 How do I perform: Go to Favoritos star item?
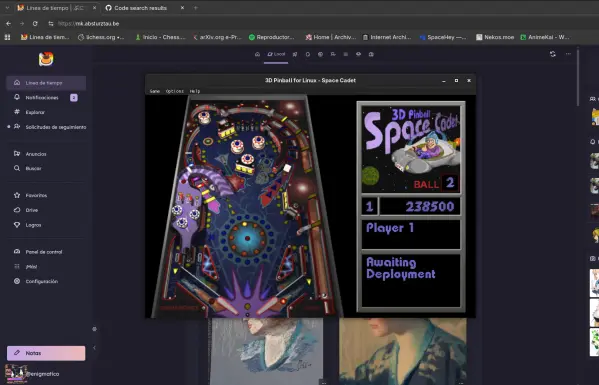pyautogui.click(x=46, y=195)
